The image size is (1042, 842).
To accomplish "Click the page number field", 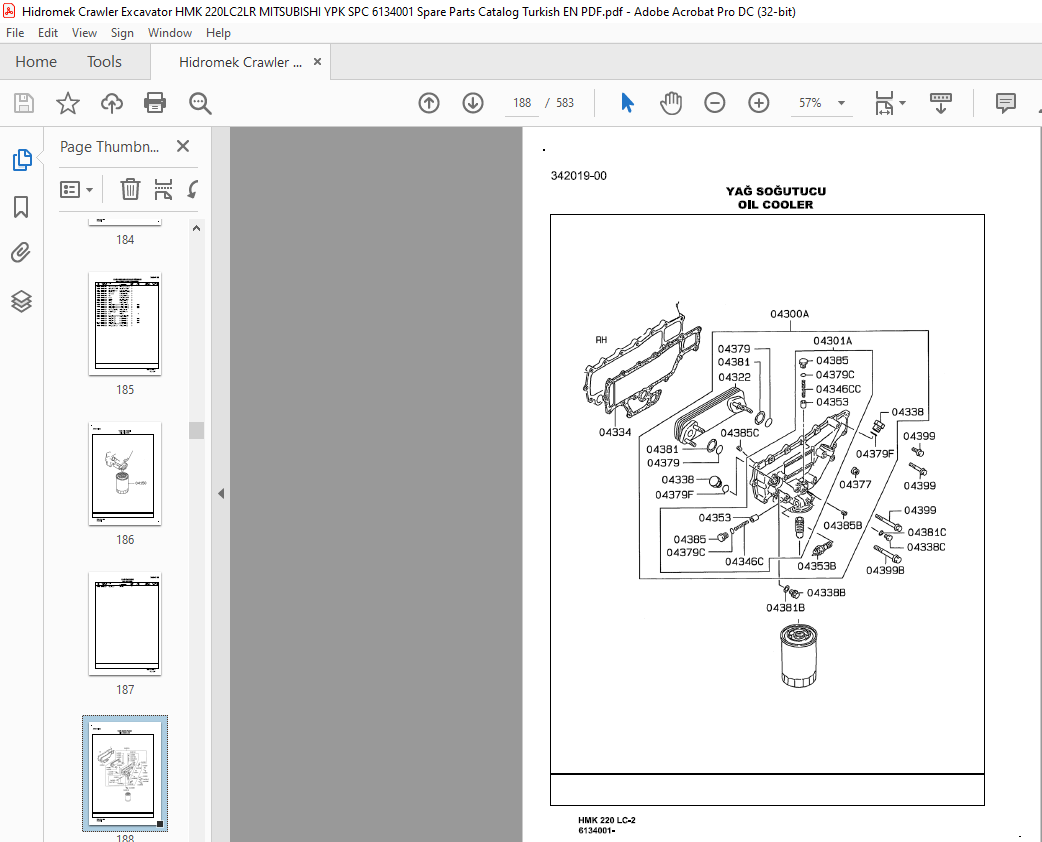I will pyautogui.click(x=522, y=103).
